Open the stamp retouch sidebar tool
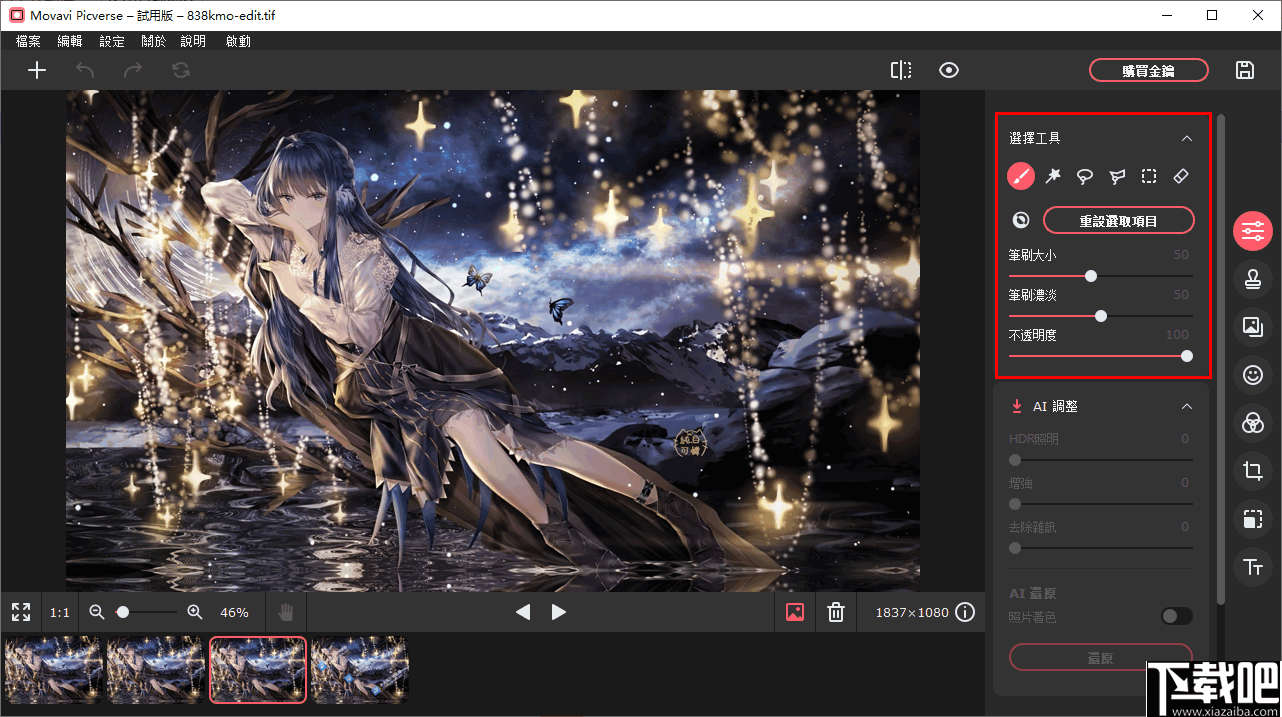The width and height of the screenshot is (1282, 717). 1253,279
